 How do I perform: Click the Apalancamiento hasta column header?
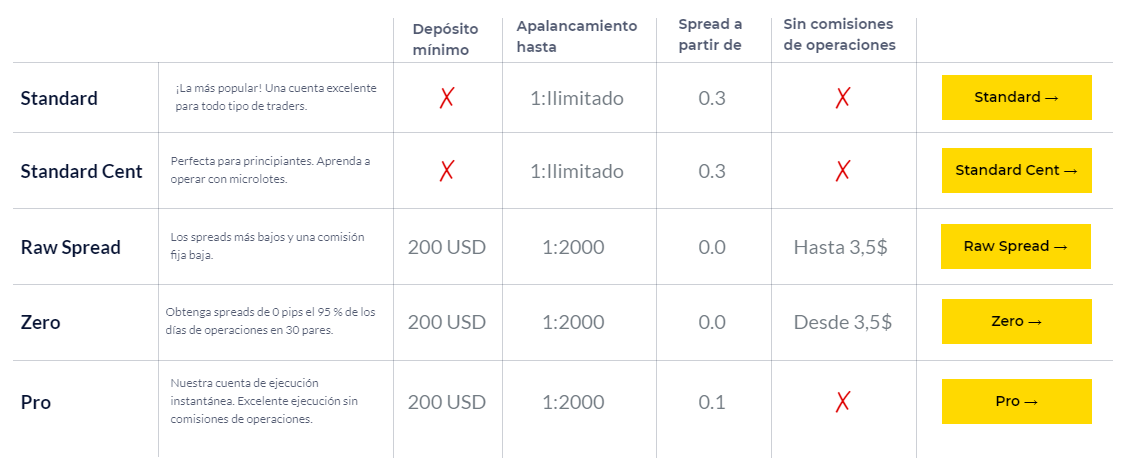[x=577, y=36]
